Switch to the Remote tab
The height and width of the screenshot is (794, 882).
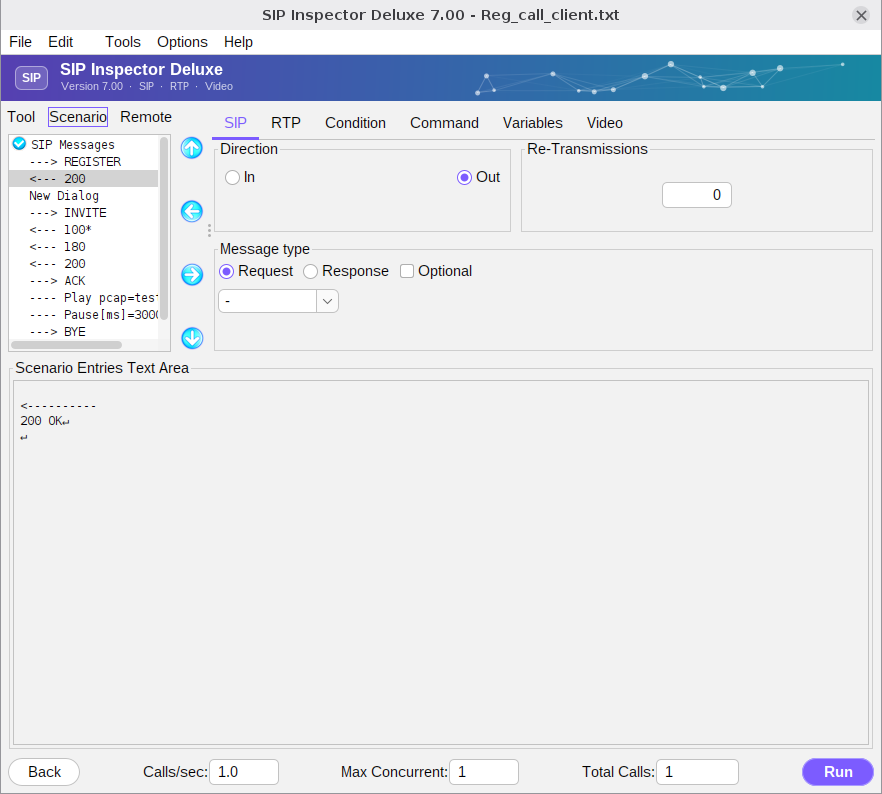pos(146,117)
